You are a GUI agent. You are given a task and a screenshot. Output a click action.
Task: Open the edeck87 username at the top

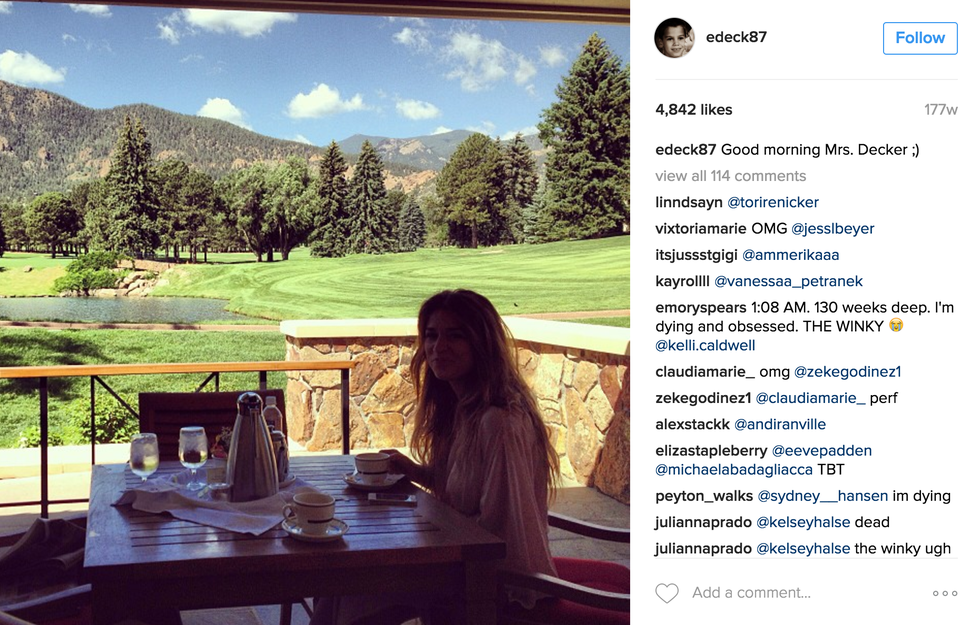point(736,38)
